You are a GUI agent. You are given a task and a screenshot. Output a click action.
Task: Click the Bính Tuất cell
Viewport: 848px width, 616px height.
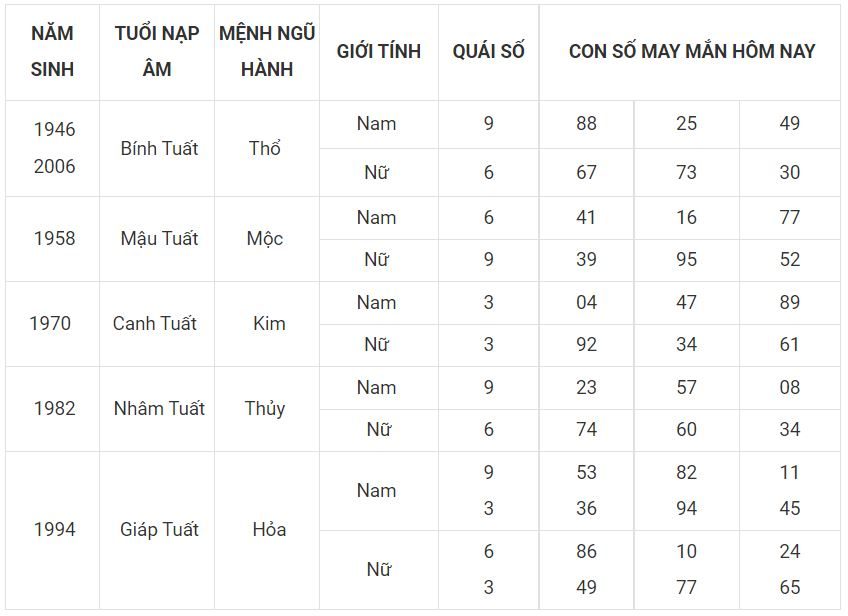159,148
